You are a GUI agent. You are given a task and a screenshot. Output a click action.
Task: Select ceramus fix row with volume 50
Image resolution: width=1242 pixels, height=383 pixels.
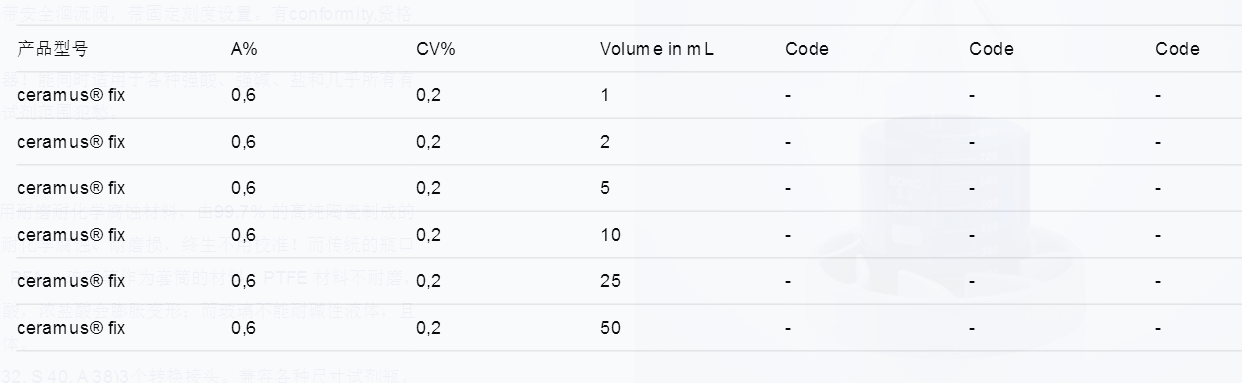click(621, 328)
